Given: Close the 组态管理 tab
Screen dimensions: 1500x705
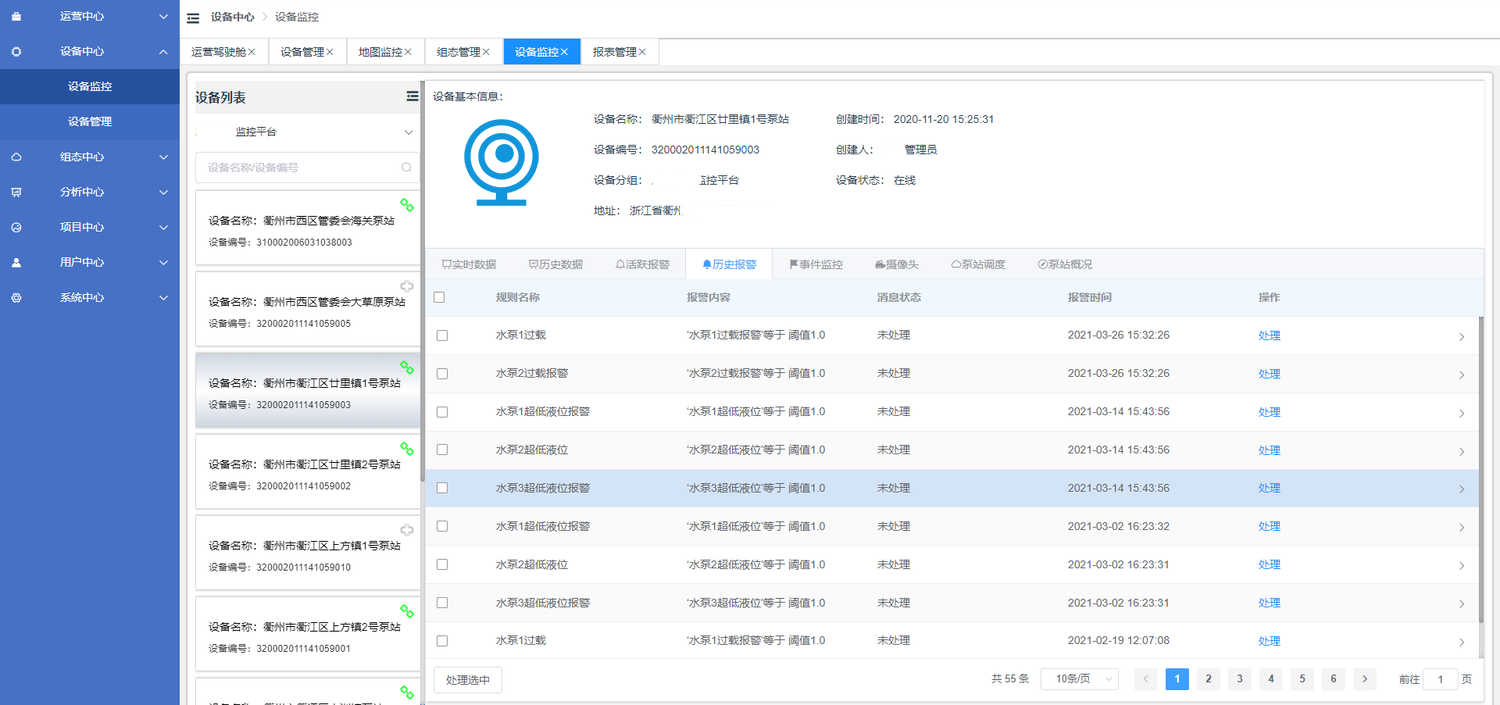Looking at the screenshot, I should point(486,52).
